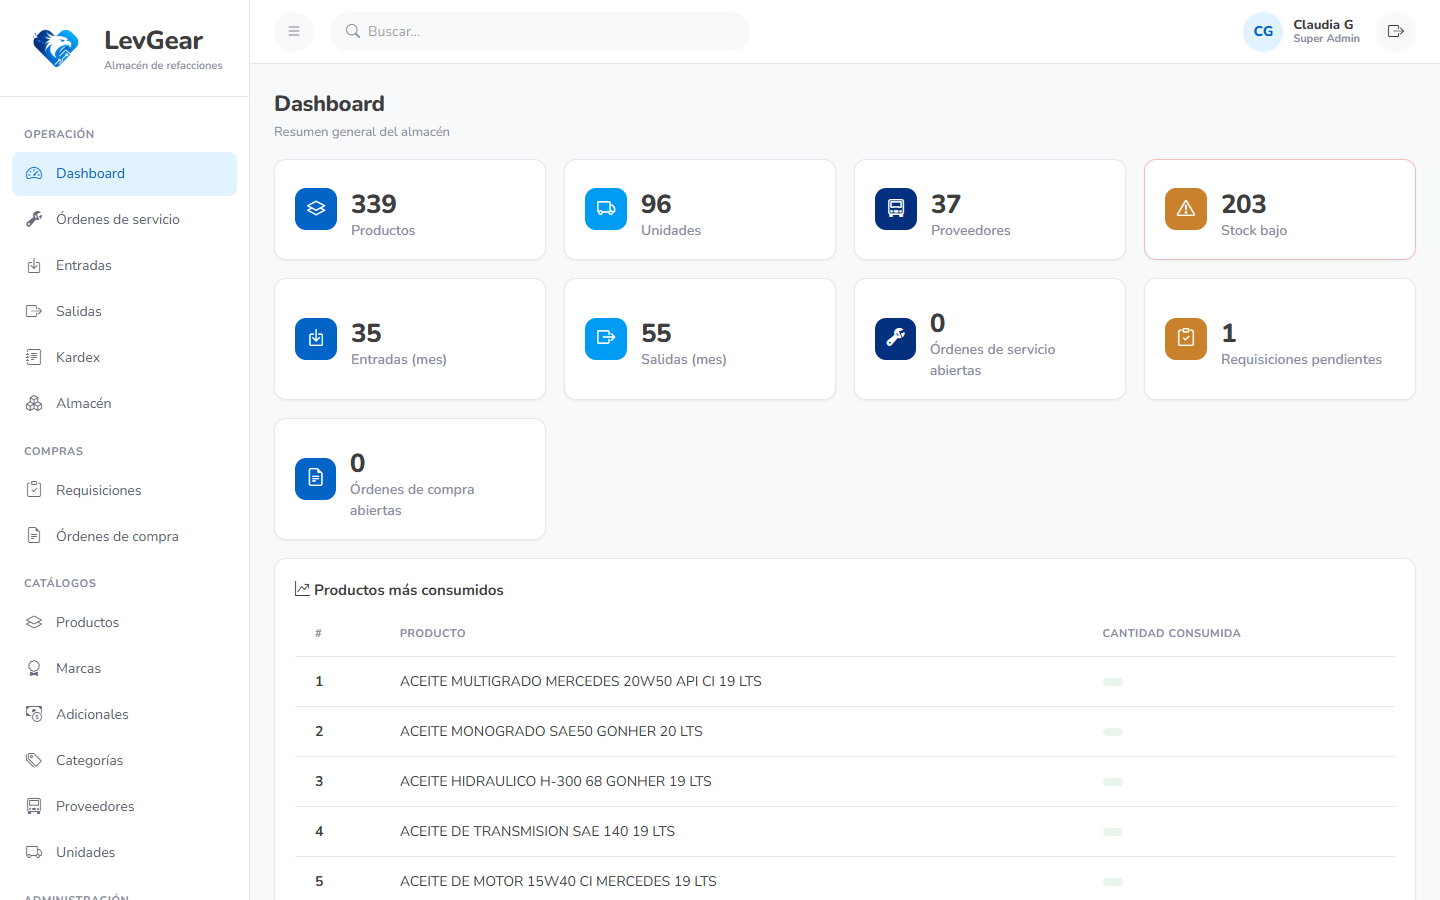Click the chart icon beside Productos más consumidos
Screen dimensions: 1440x900
coord(302,589)
